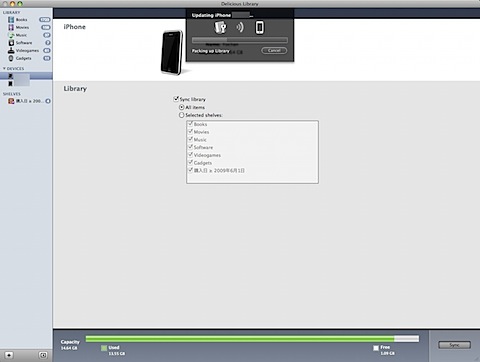Open the Software shelf icon in sidebar

(x=11, y=43)
